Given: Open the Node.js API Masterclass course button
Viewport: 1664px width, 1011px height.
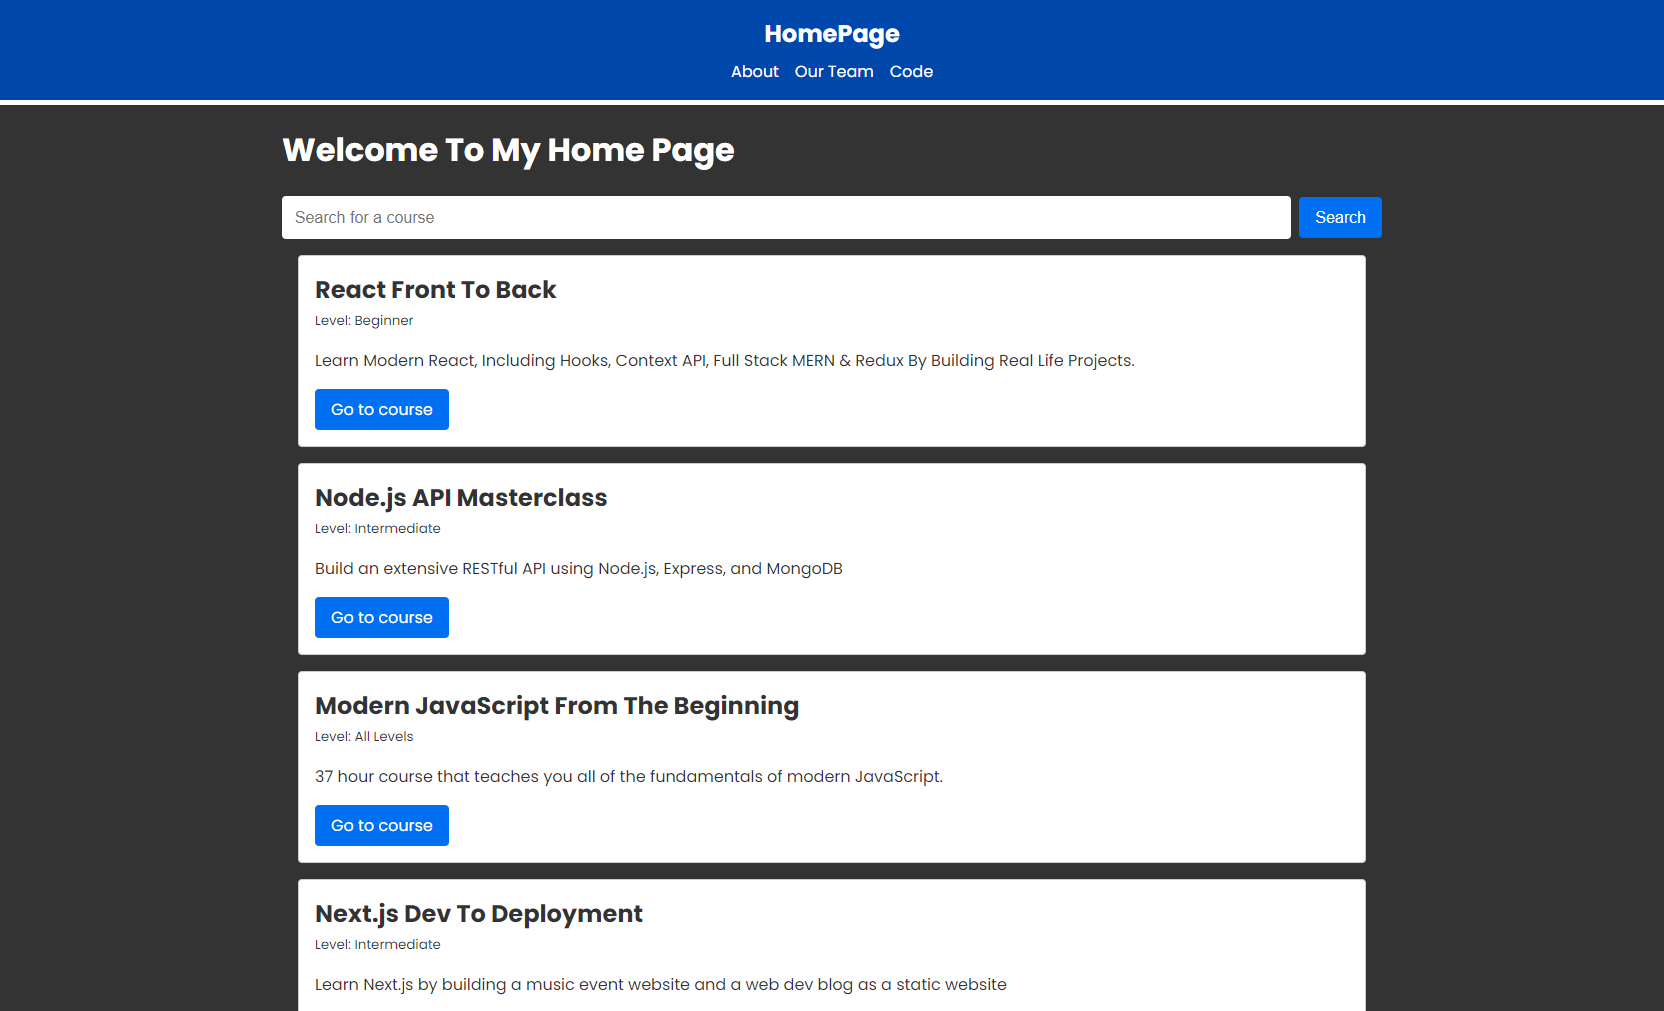Looking at the screenshot, I should click(x=381, y=618).
